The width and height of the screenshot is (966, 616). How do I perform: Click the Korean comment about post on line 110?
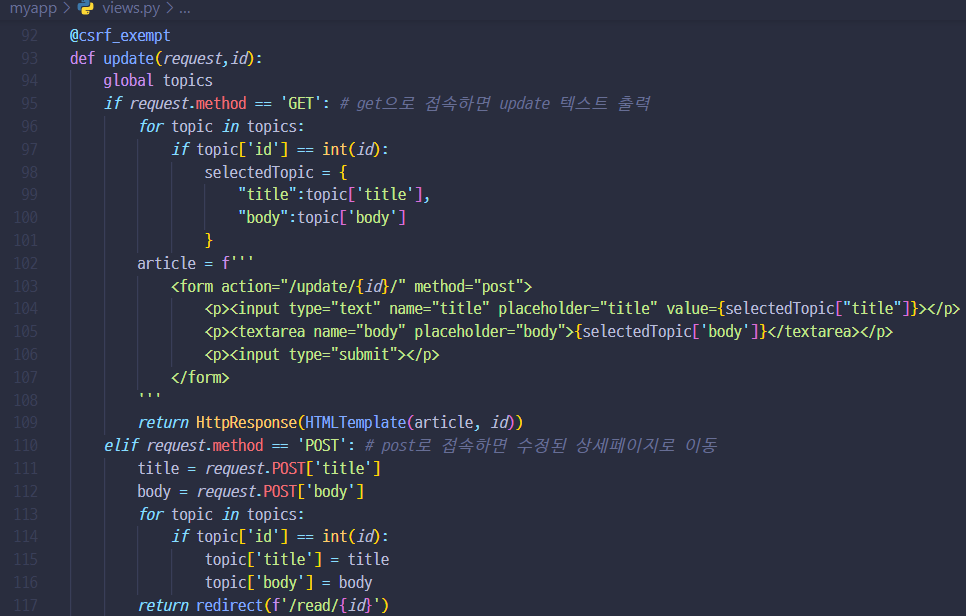(541, 445)
